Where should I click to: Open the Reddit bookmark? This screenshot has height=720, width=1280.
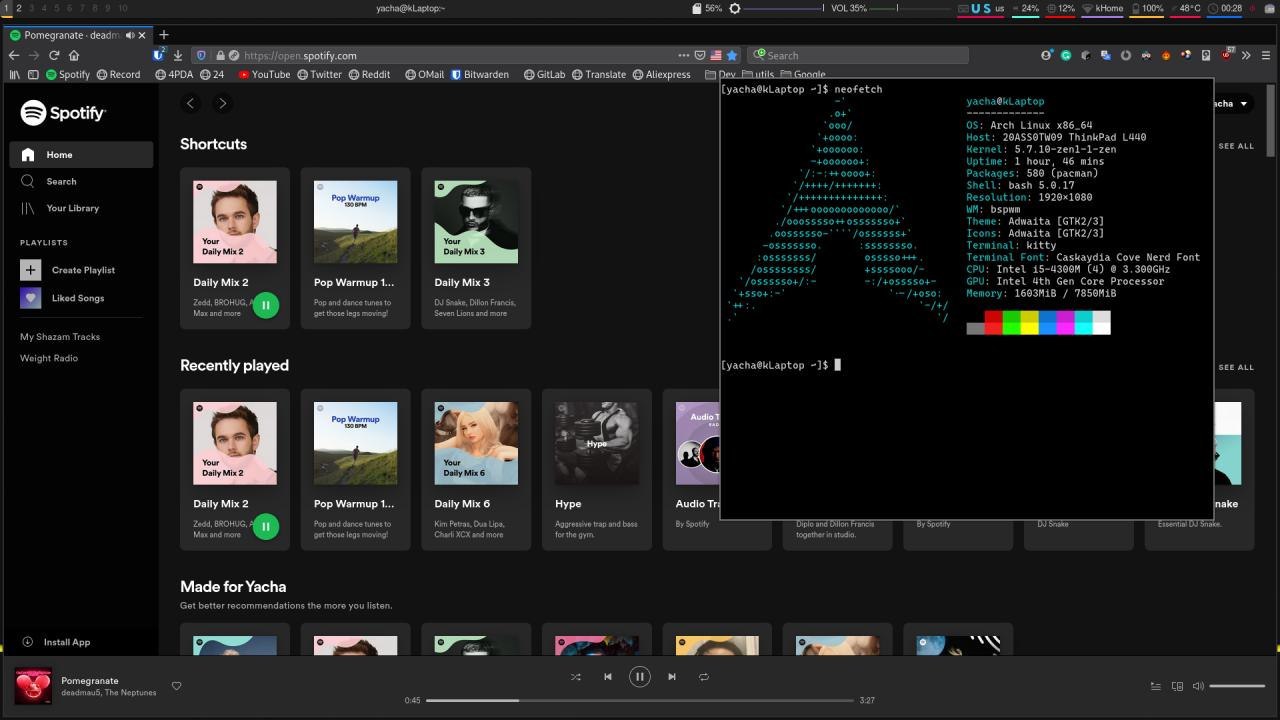(369, 74)
